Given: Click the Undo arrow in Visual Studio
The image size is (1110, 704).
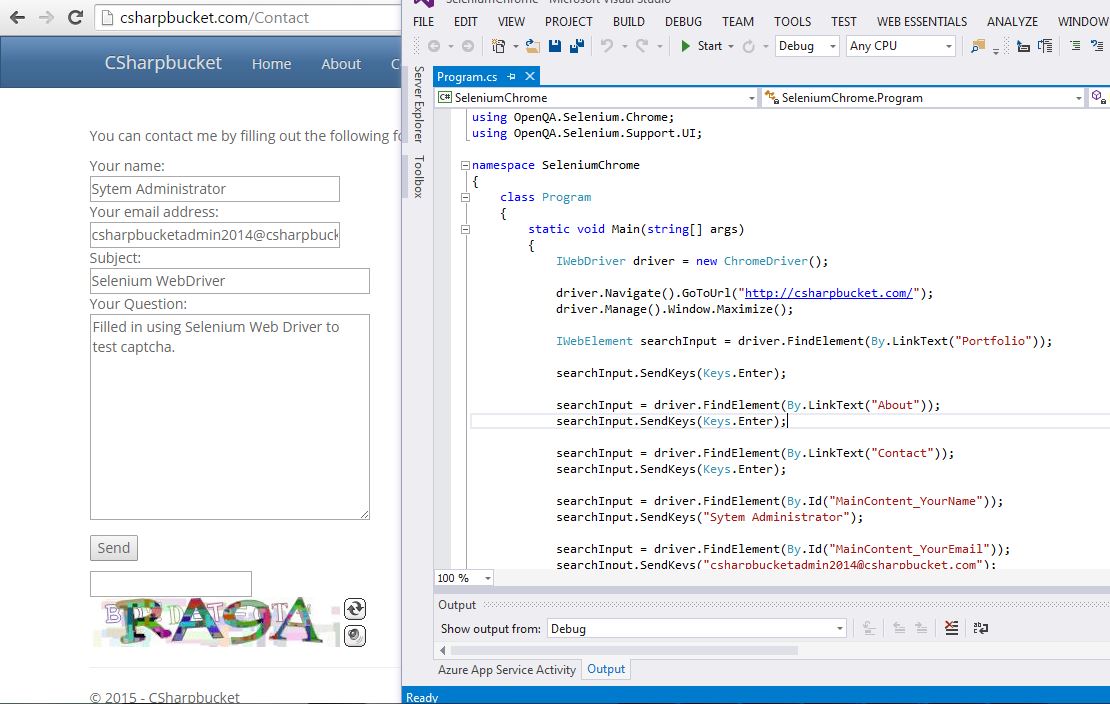Looking at the screenshot, I should [x=607, y=46].
